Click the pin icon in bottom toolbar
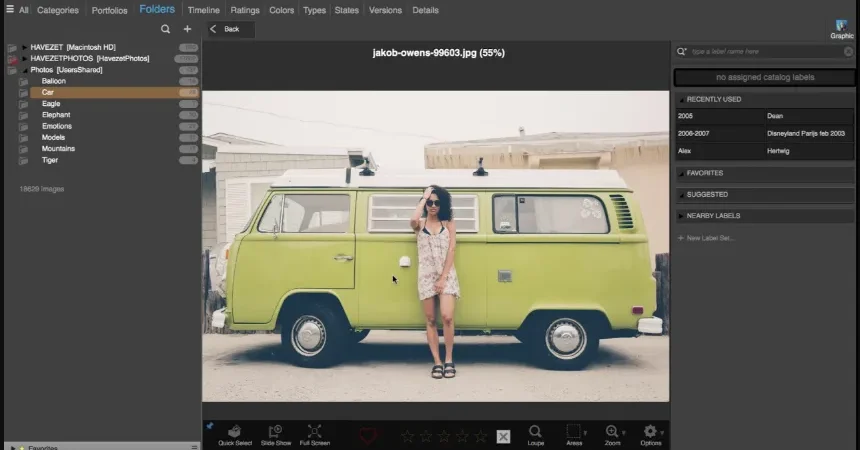 [210, 425]
